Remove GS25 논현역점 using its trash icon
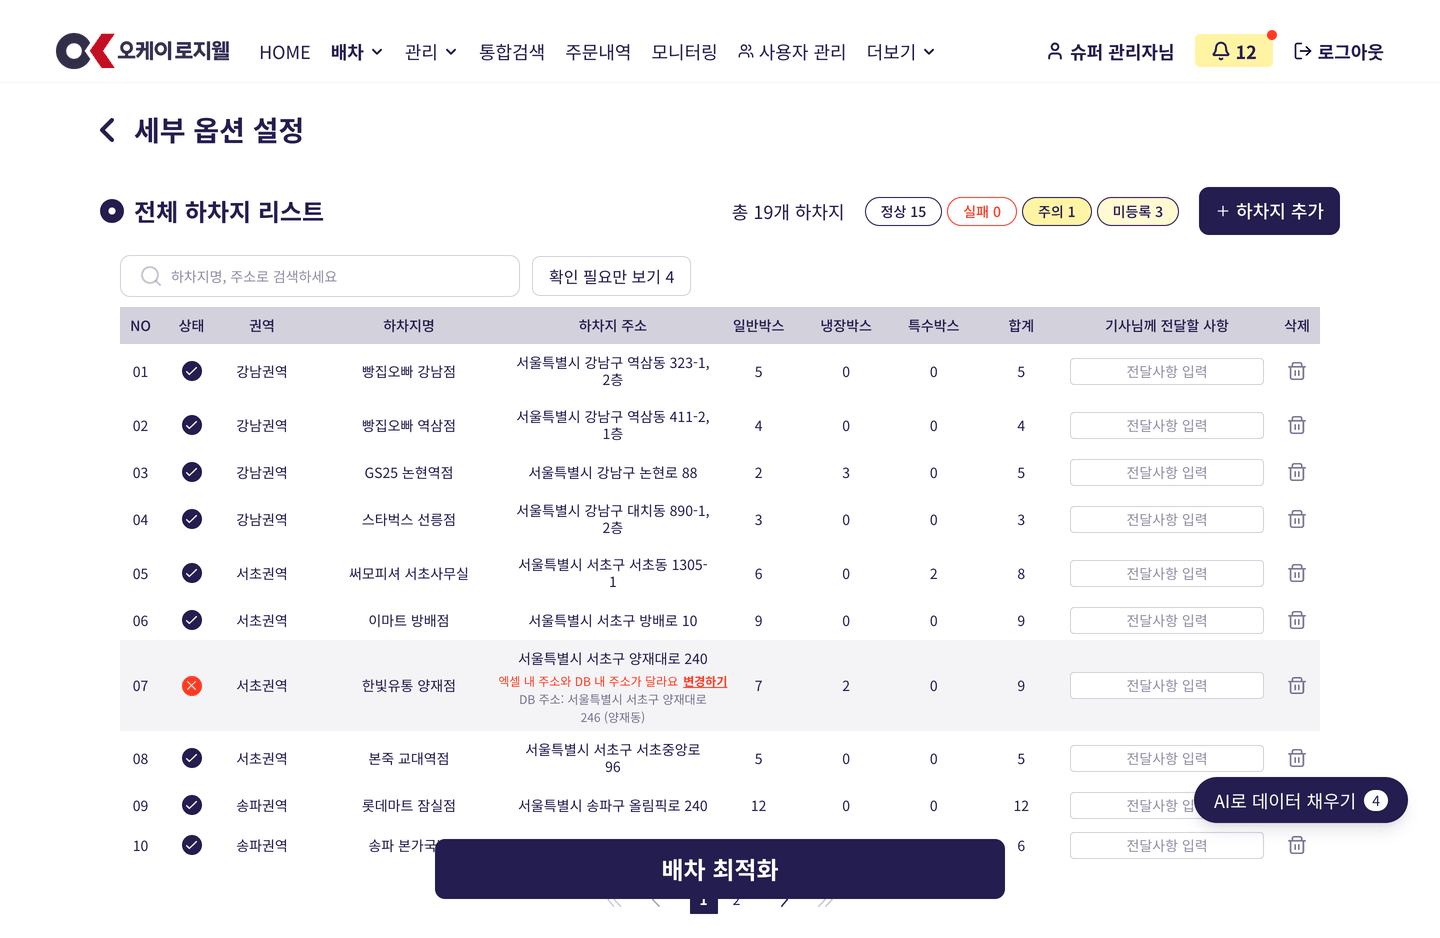This screenshot has width=1440, height=938. click(x=1297, y=472)
